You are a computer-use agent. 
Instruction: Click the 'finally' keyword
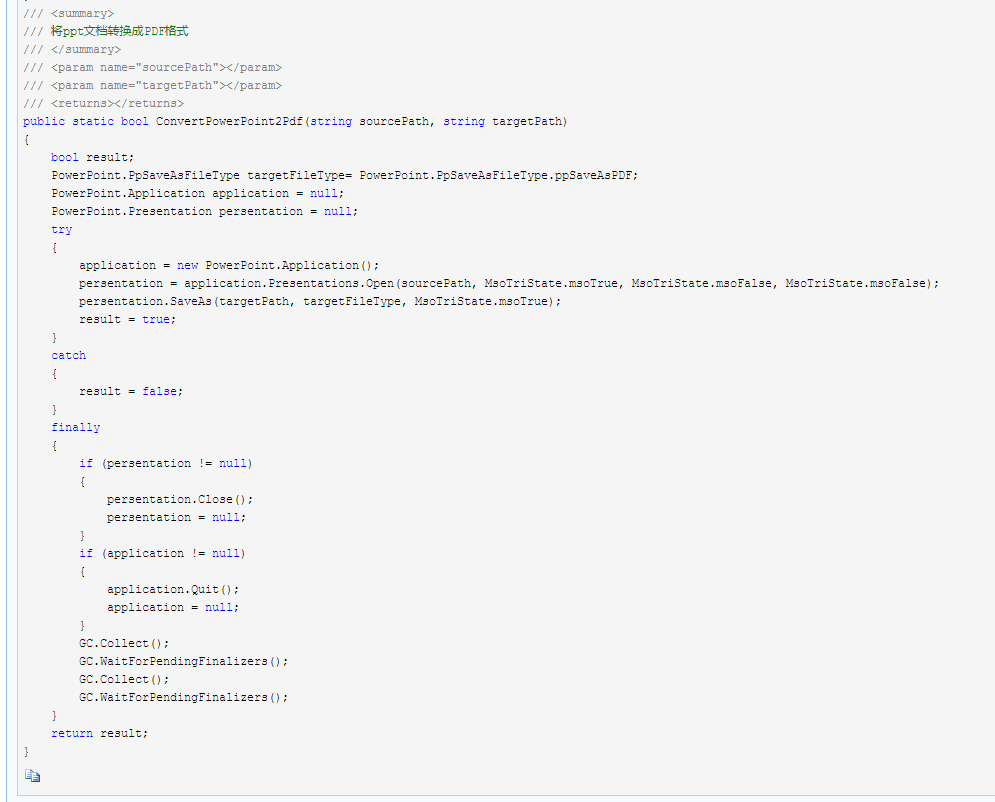[x=76, y=427]
